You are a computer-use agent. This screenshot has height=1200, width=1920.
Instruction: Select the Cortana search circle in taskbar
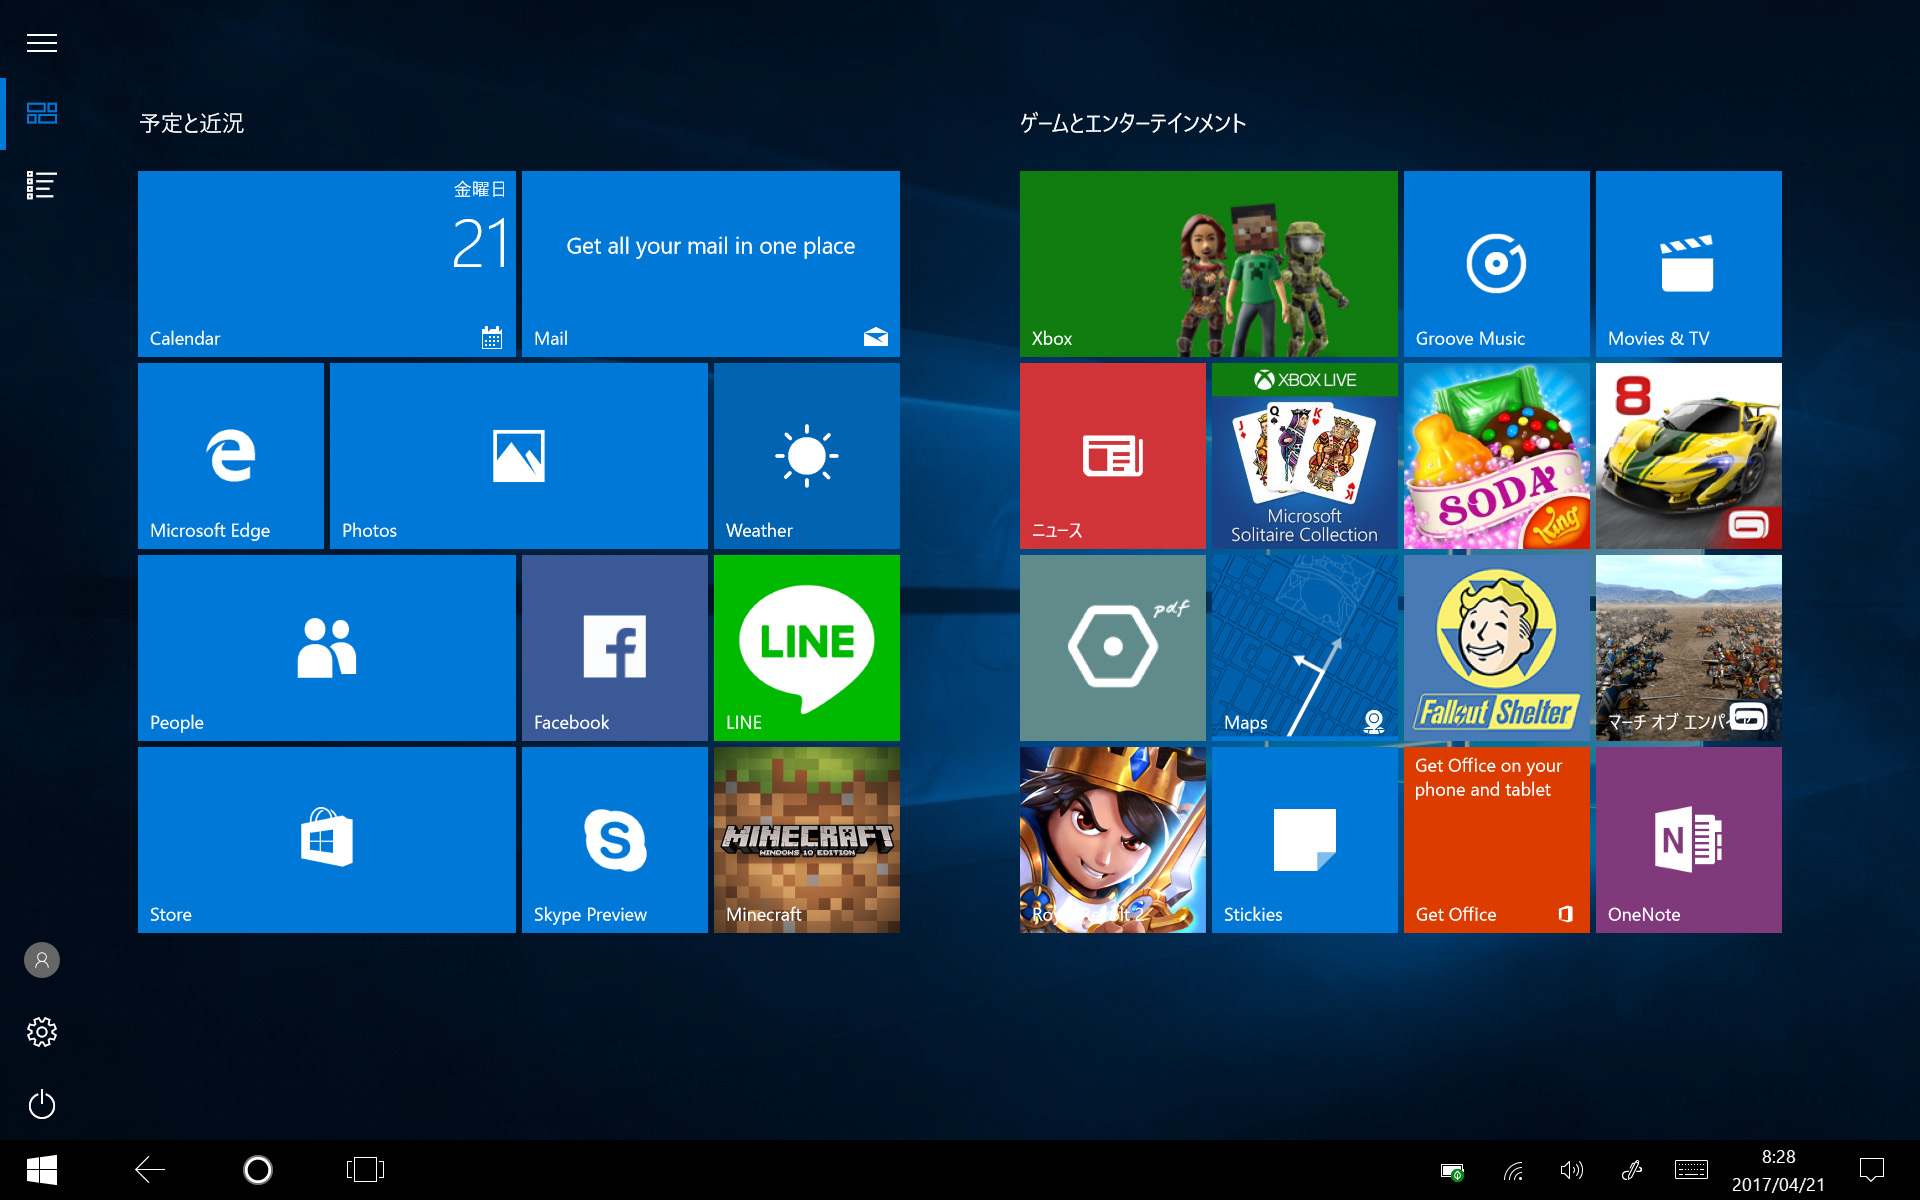[x=257, y=1169]
